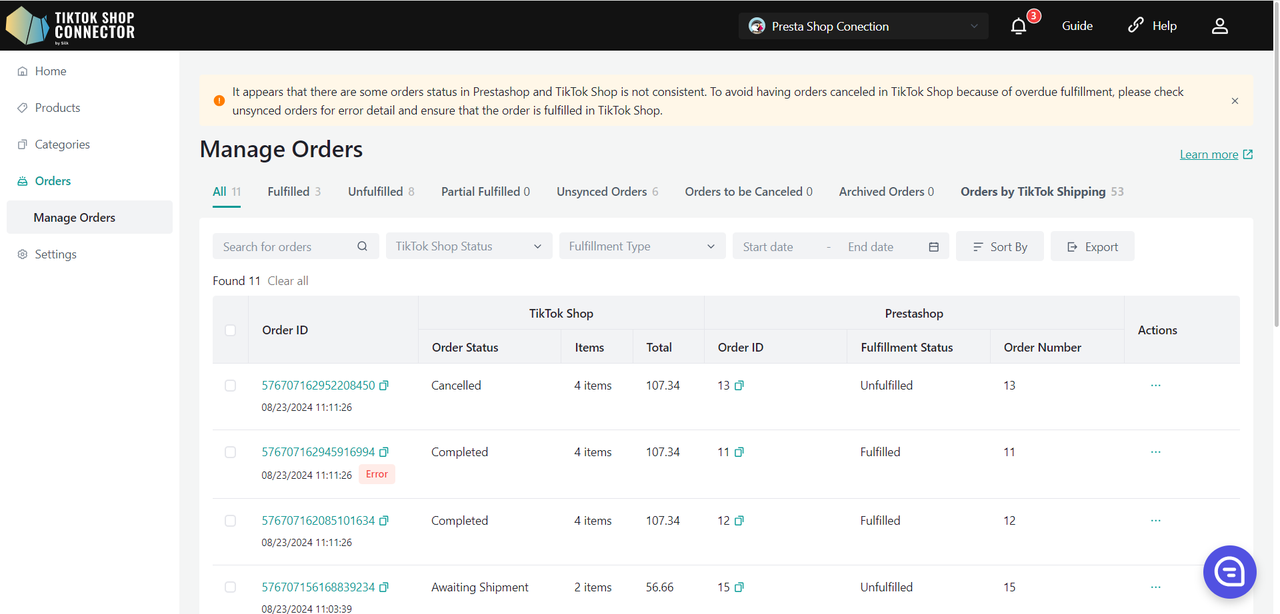
Task: Click the Error badge on order 576707162945916994
Action: [x=377, y=474]
